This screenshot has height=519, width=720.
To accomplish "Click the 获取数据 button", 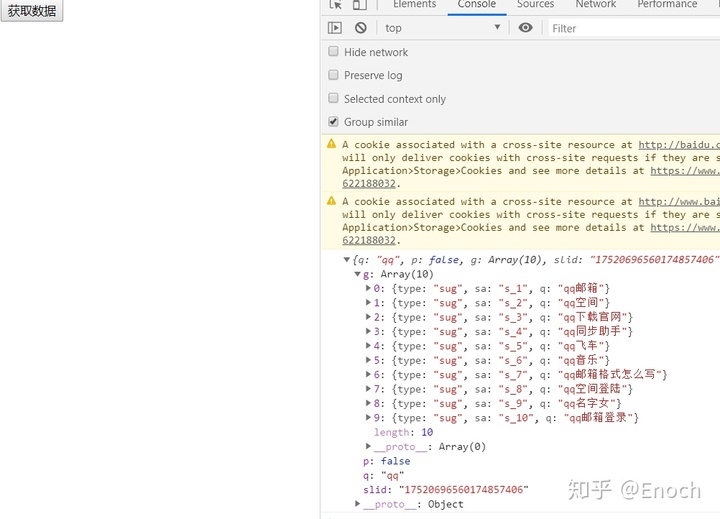I will [32, 10].
